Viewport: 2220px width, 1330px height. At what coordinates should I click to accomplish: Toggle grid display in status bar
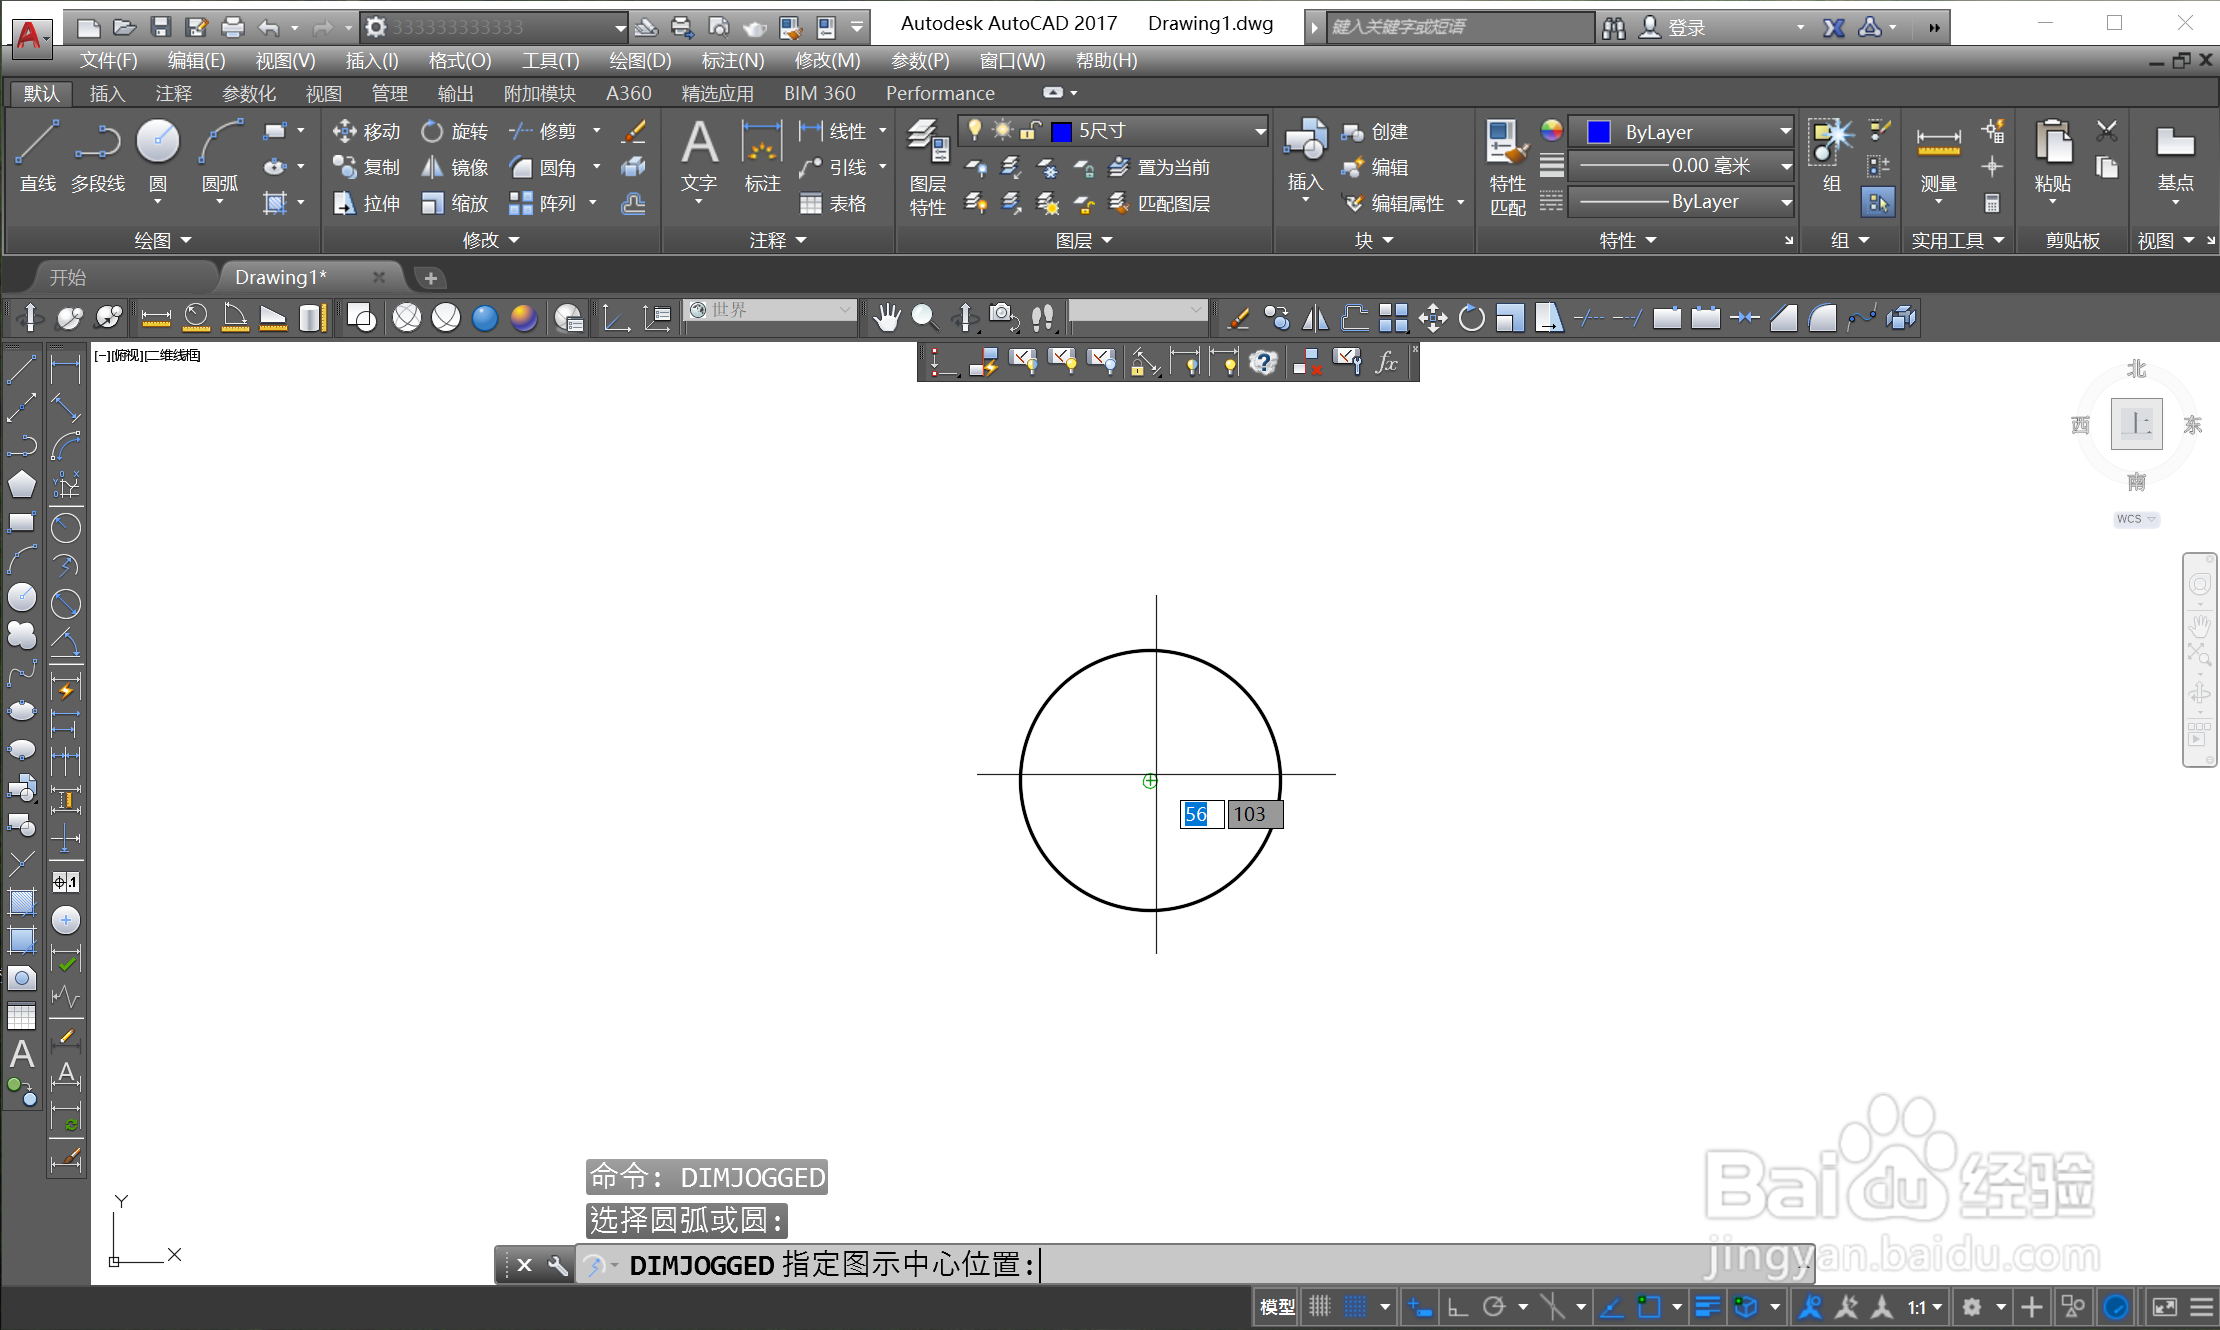click(1320, 1306)
